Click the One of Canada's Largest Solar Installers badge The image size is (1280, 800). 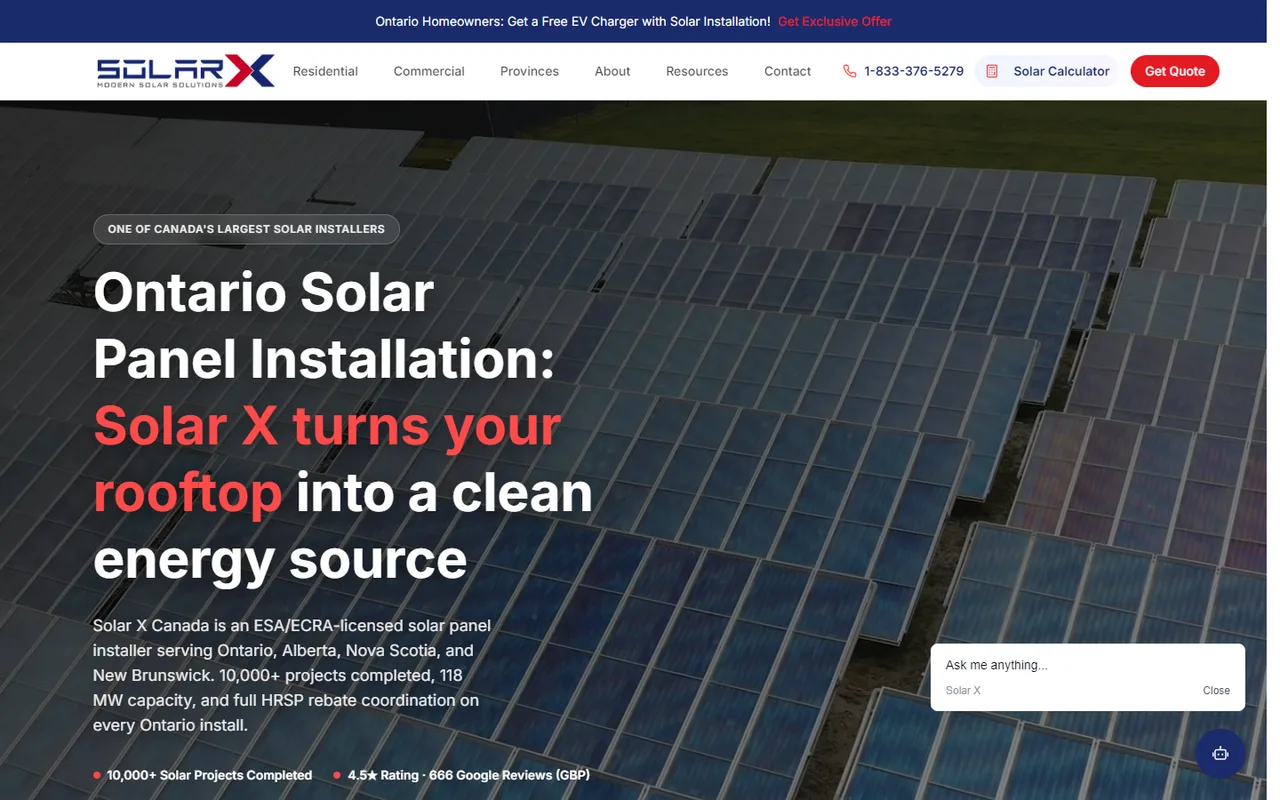coord(246,229)
